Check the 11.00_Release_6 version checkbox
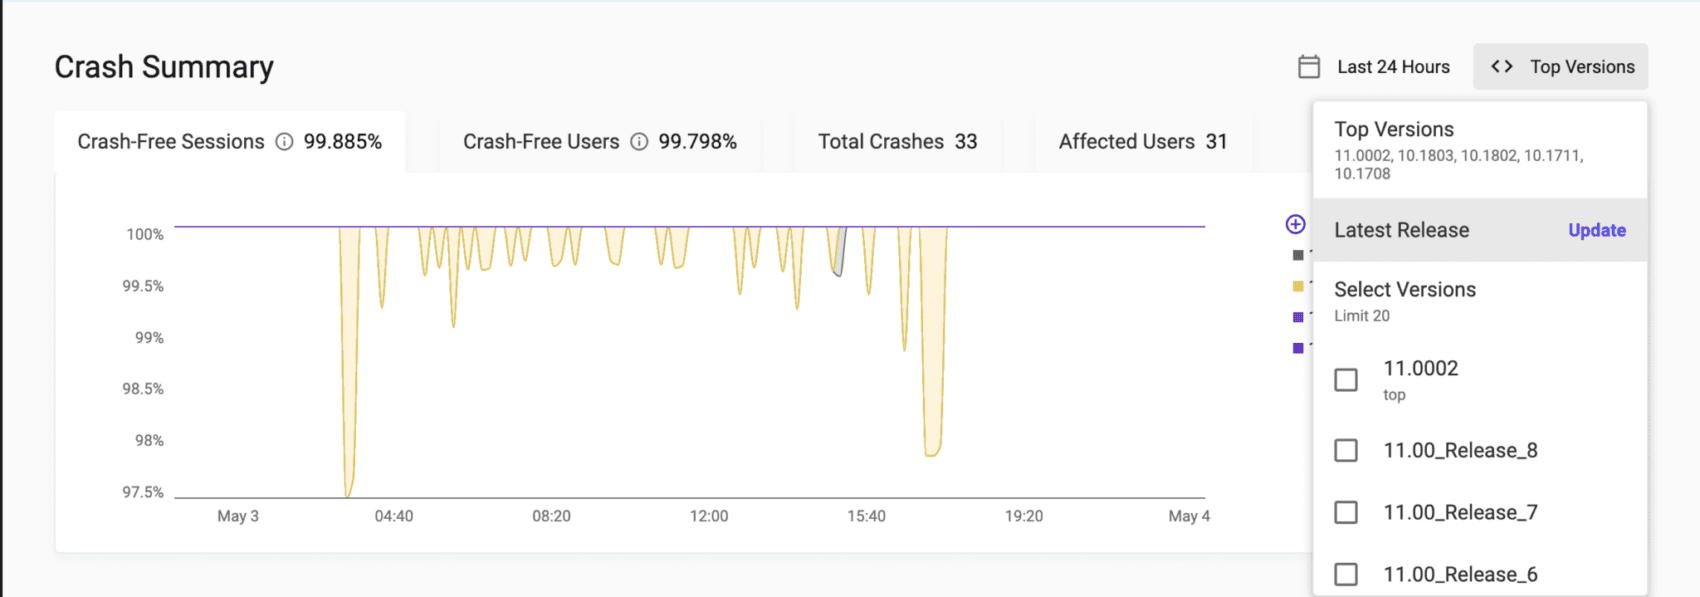 point(1345,574)
